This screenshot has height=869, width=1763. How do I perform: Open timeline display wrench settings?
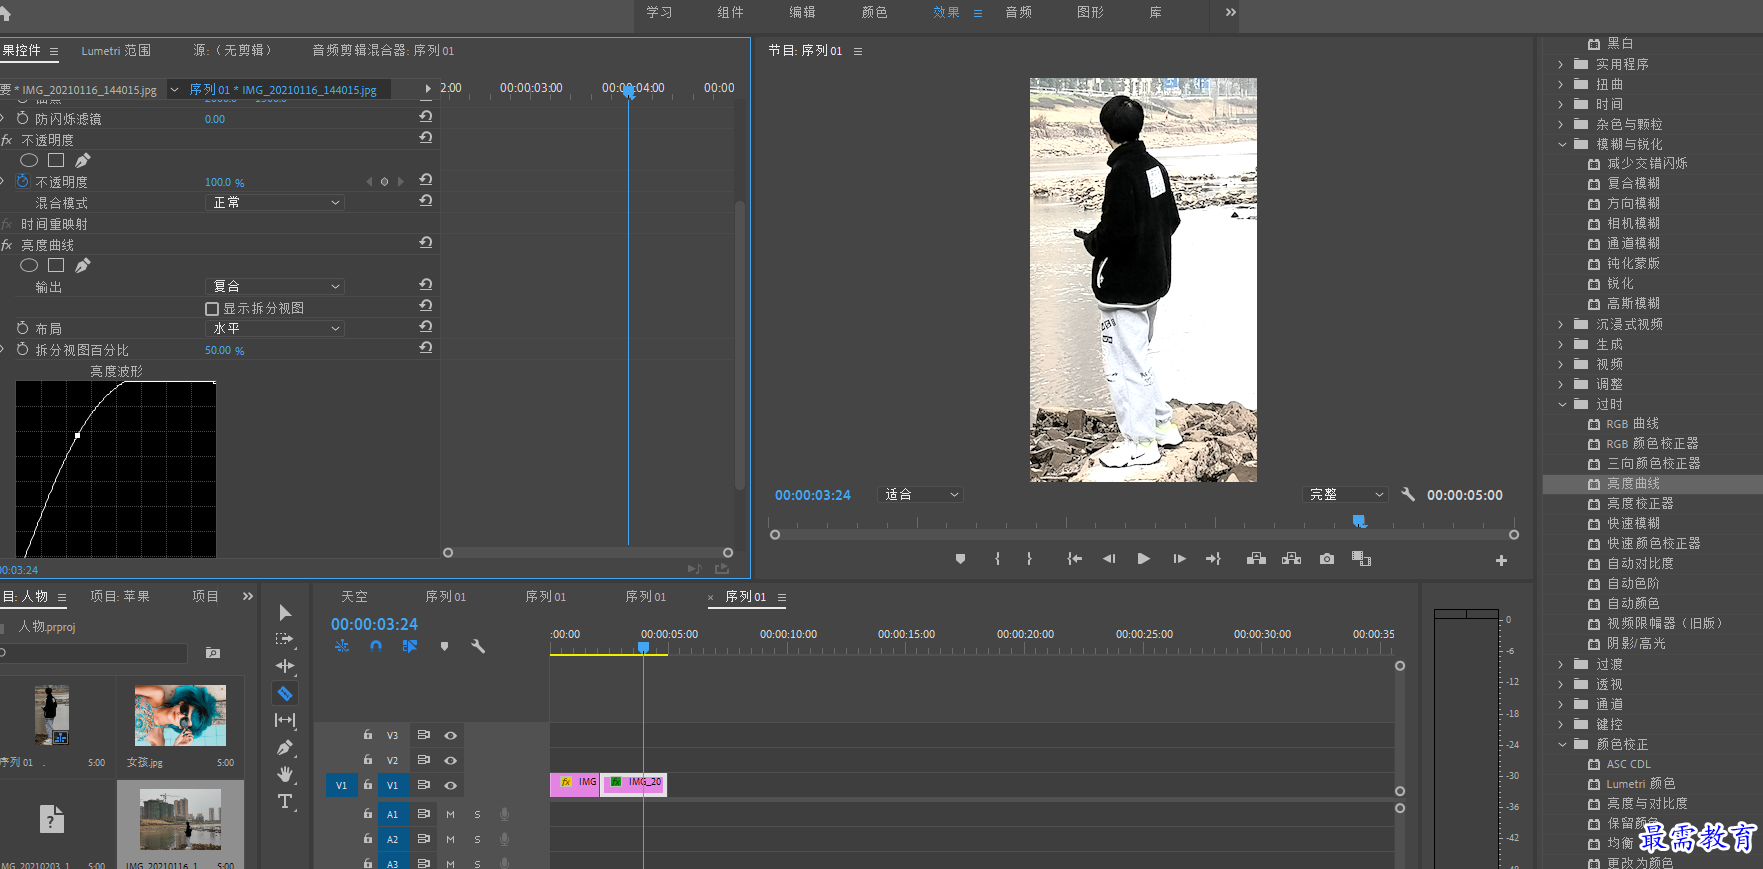click(478, 646)
